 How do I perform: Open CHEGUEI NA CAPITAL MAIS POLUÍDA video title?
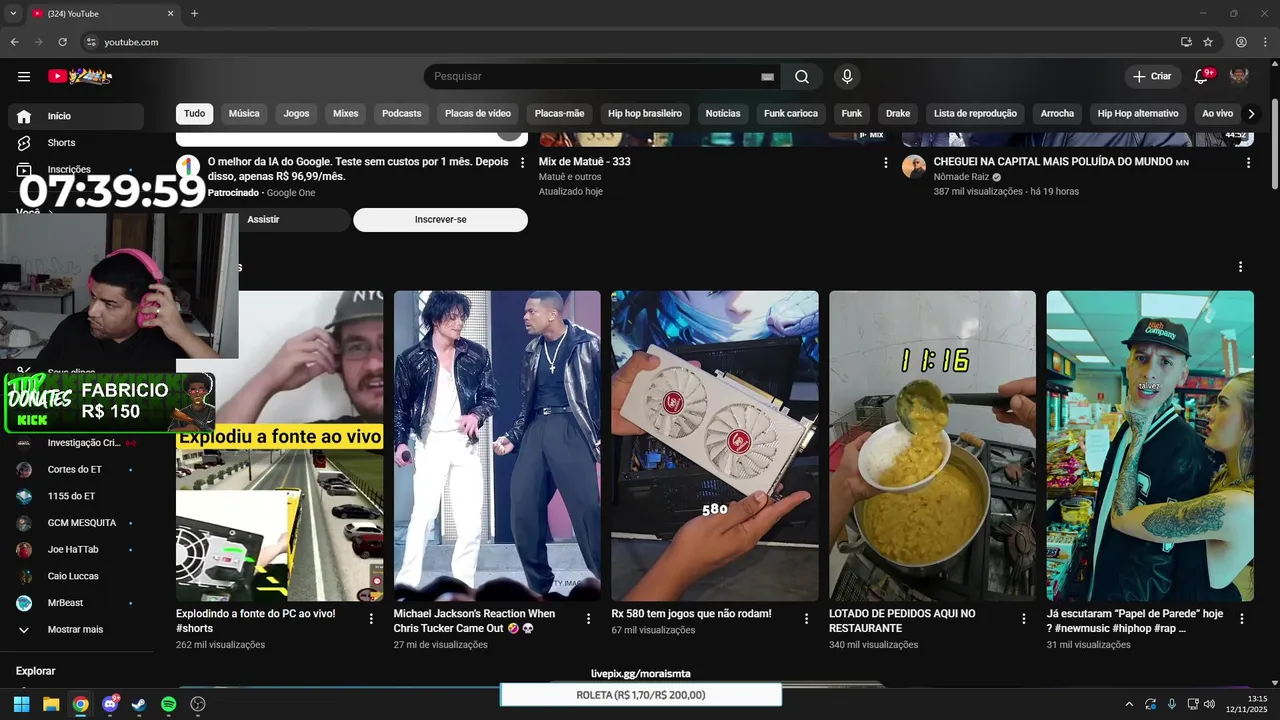[1061, 161]
